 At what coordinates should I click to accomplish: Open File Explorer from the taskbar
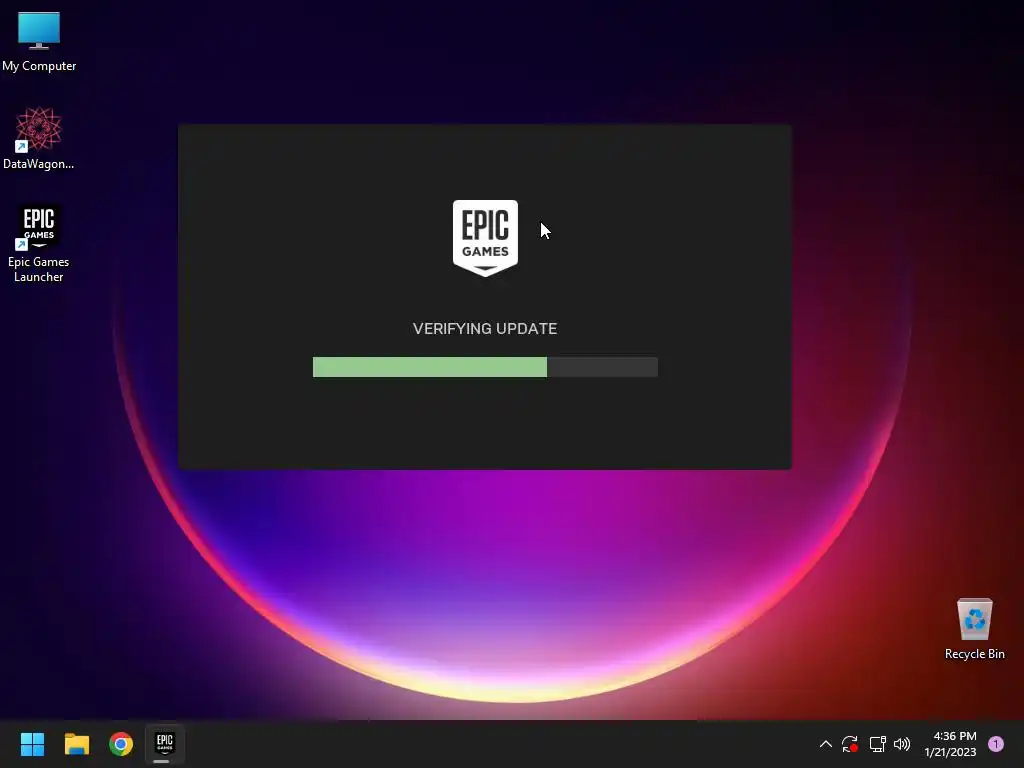[76, 744]
